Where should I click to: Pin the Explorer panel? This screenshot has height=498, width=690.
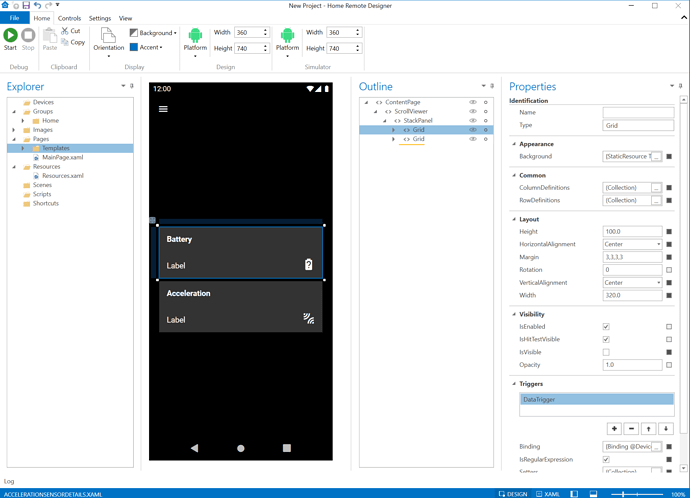pyautogui.click(x=132, y=86)
